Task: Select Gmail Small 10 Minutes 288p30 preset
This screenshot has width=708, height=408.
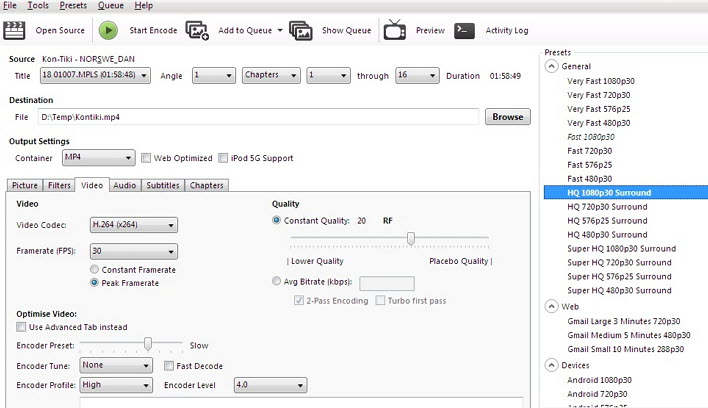Action: (625, 349)
